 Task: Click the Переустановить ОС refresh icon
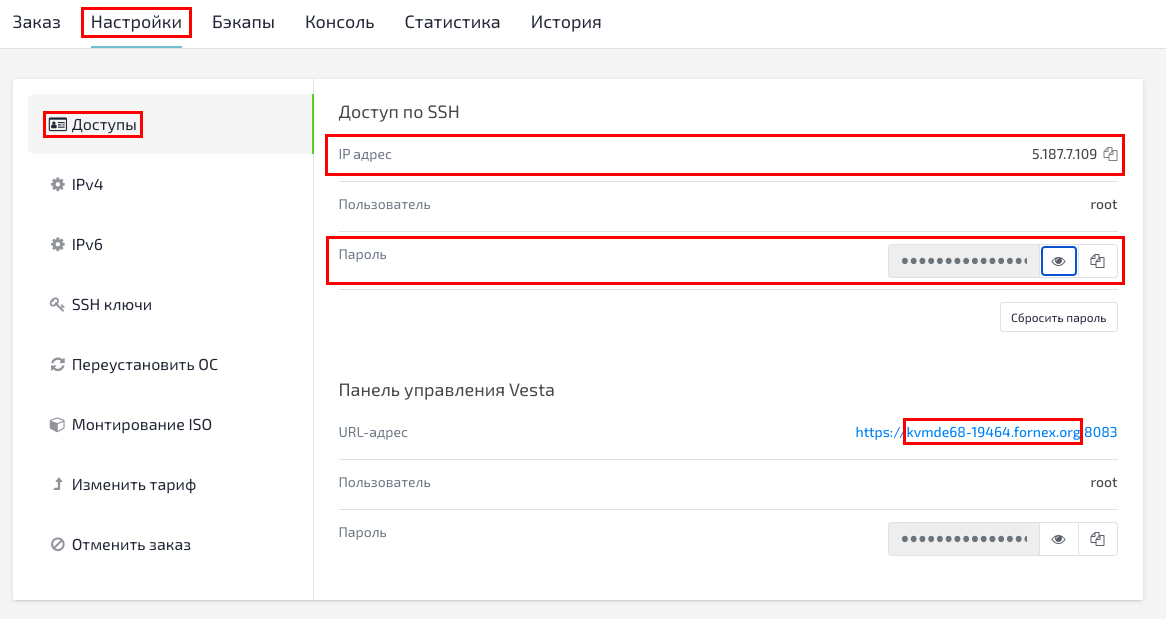coord(57,365)
